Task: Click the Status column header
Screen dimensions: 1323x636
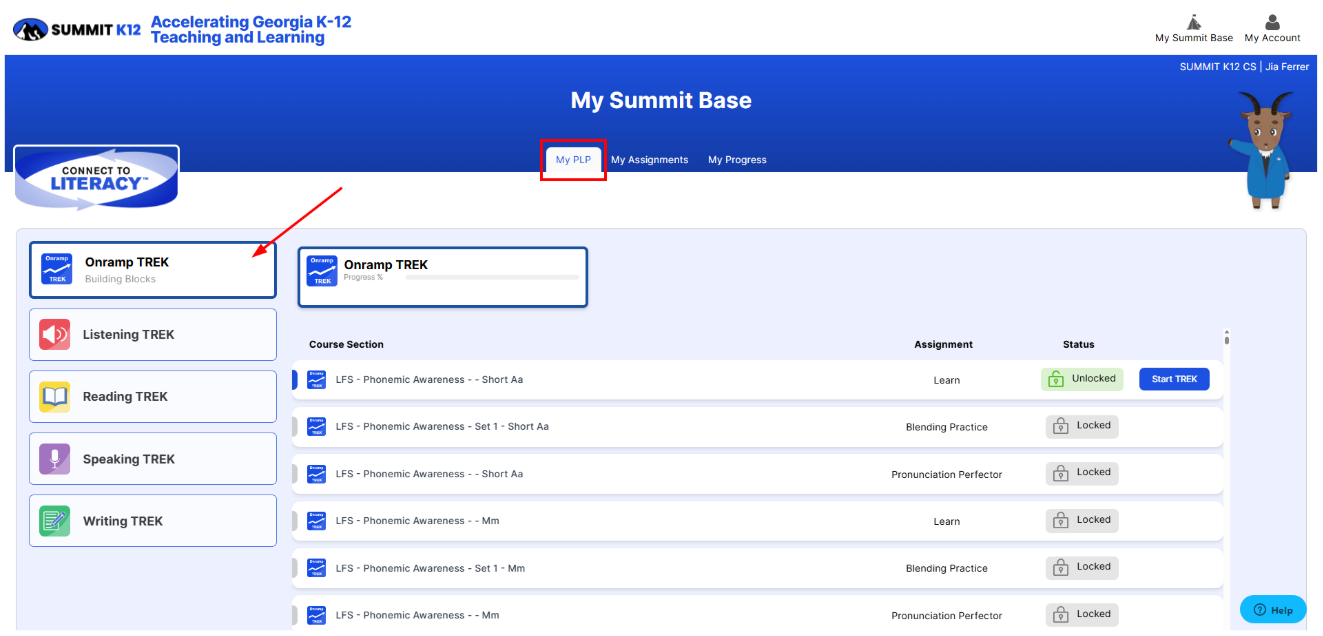Action: coord(1078,344)
